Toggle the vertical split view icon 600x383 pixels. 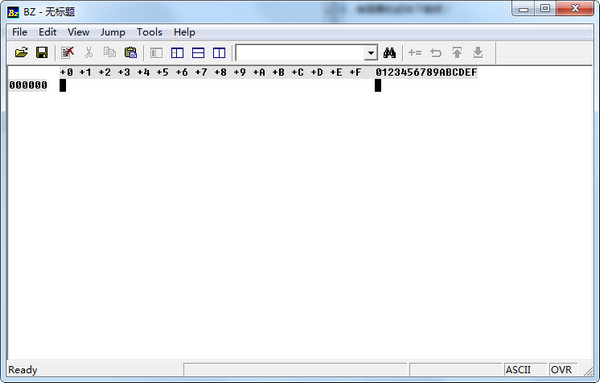pos(219,52)
